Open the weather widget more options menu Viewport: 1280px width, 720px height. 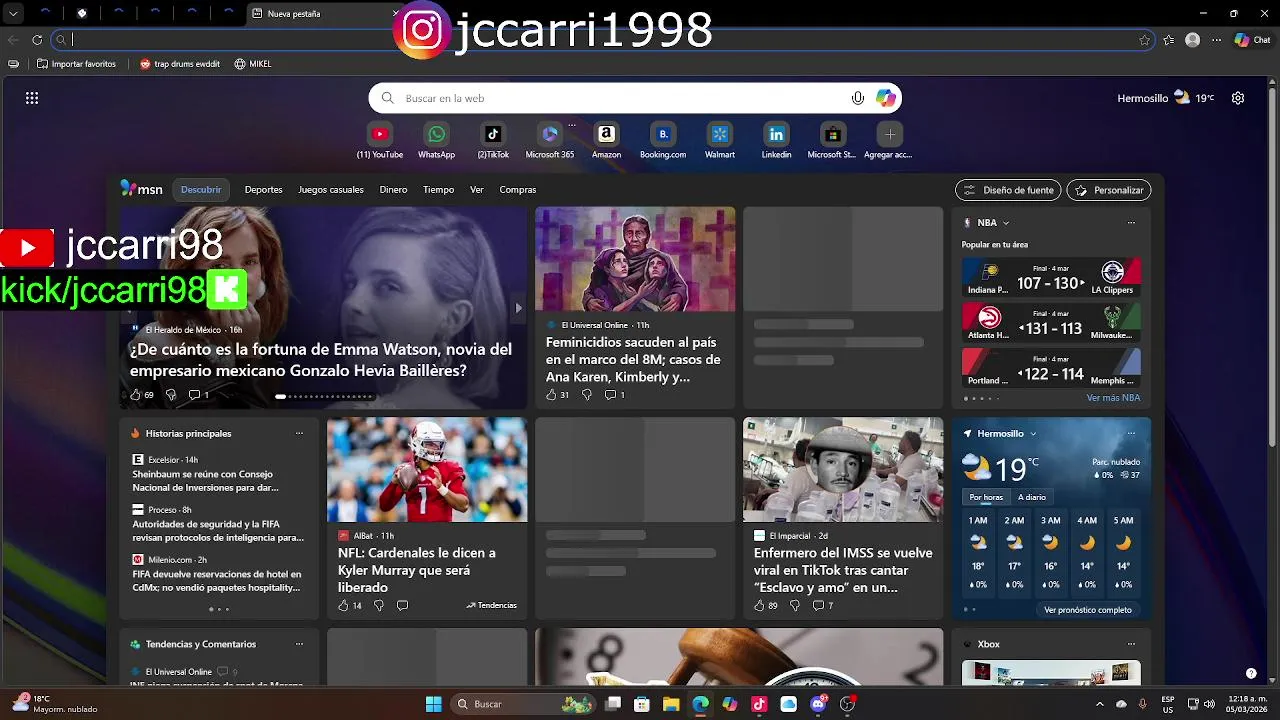click(x=1131, y=434)
